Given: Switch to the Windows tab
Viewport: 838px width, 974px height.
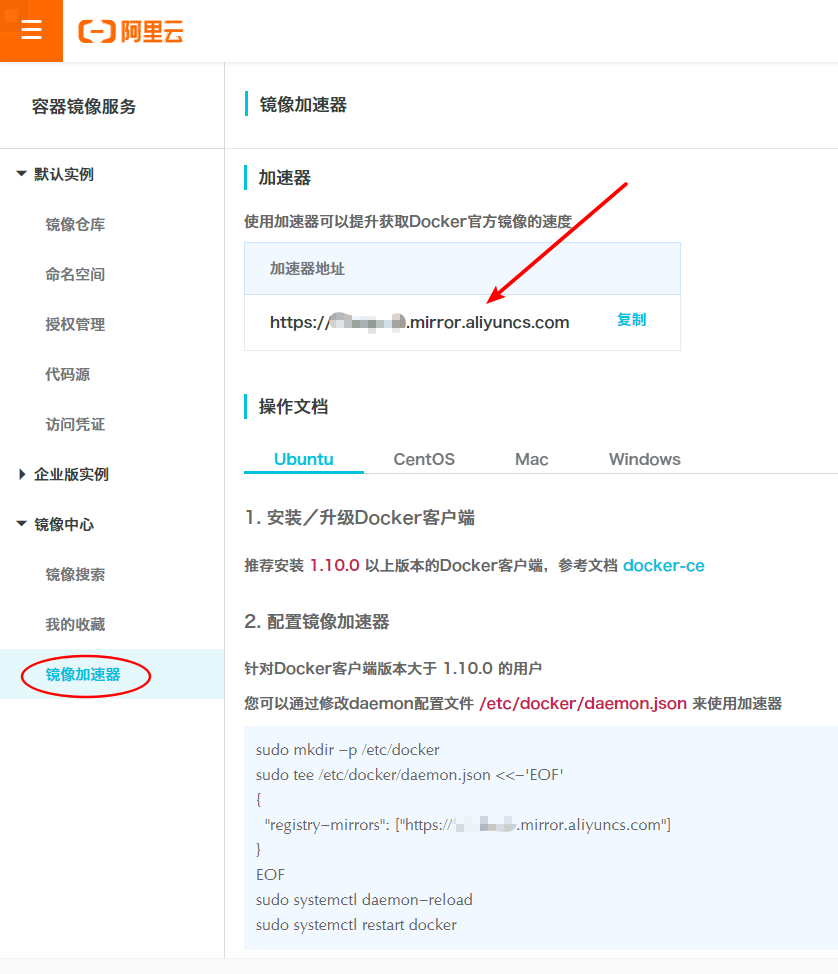Looking at the screenshot, I should point(645,459).
